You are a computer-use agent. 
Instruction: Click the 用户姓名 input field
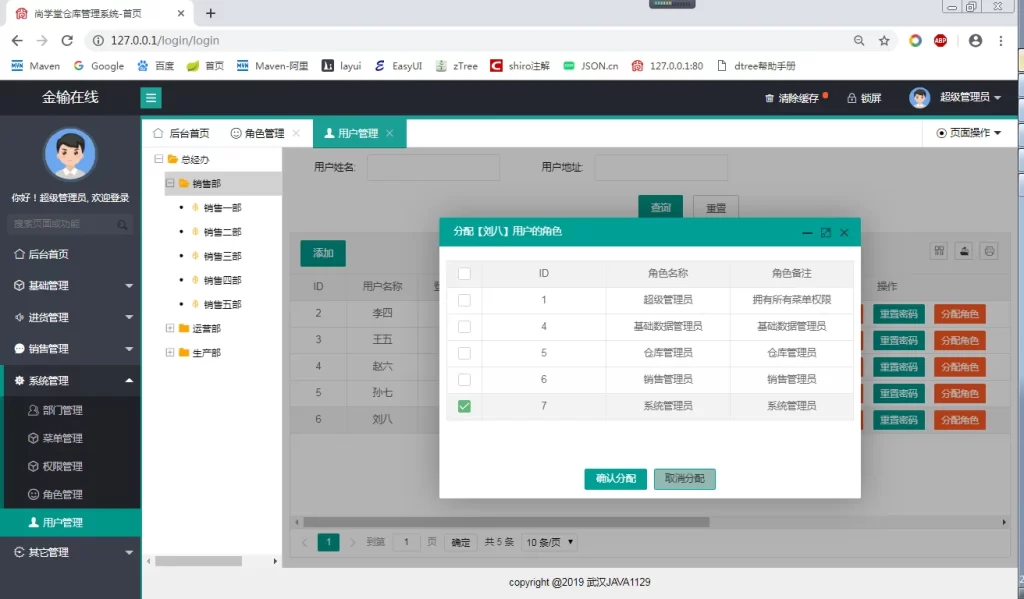pyautogui.click(x=433, y=167)
